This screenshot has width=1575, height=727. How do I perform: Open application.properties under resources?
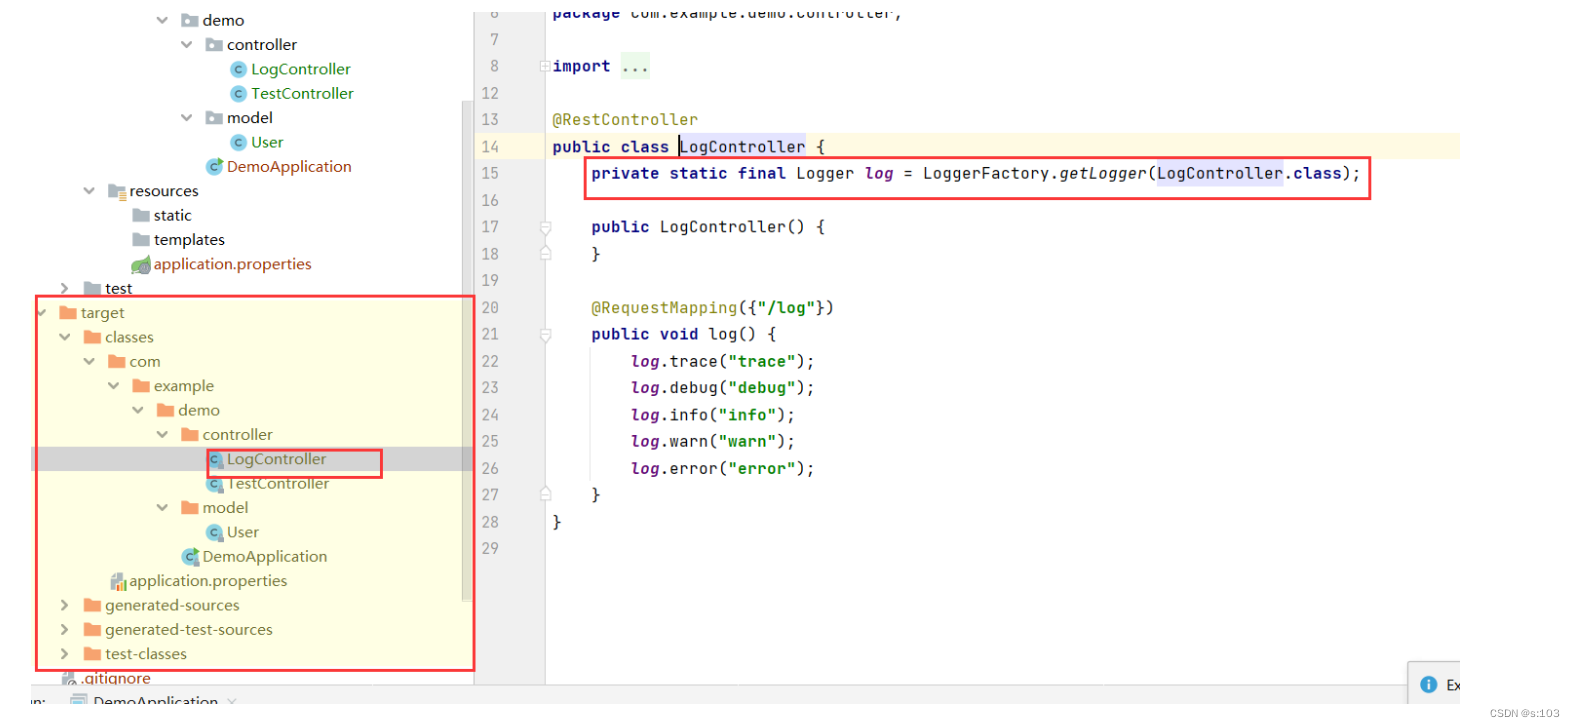coord(232,264)
